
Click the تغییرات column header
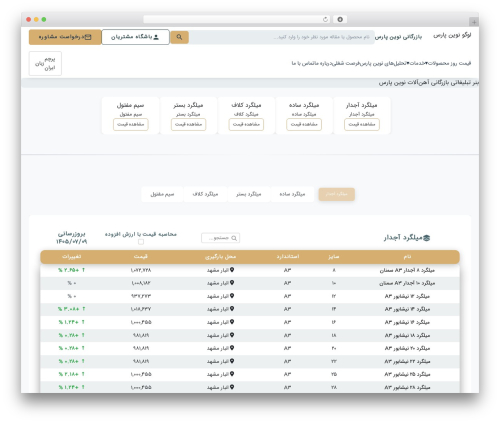71,257
